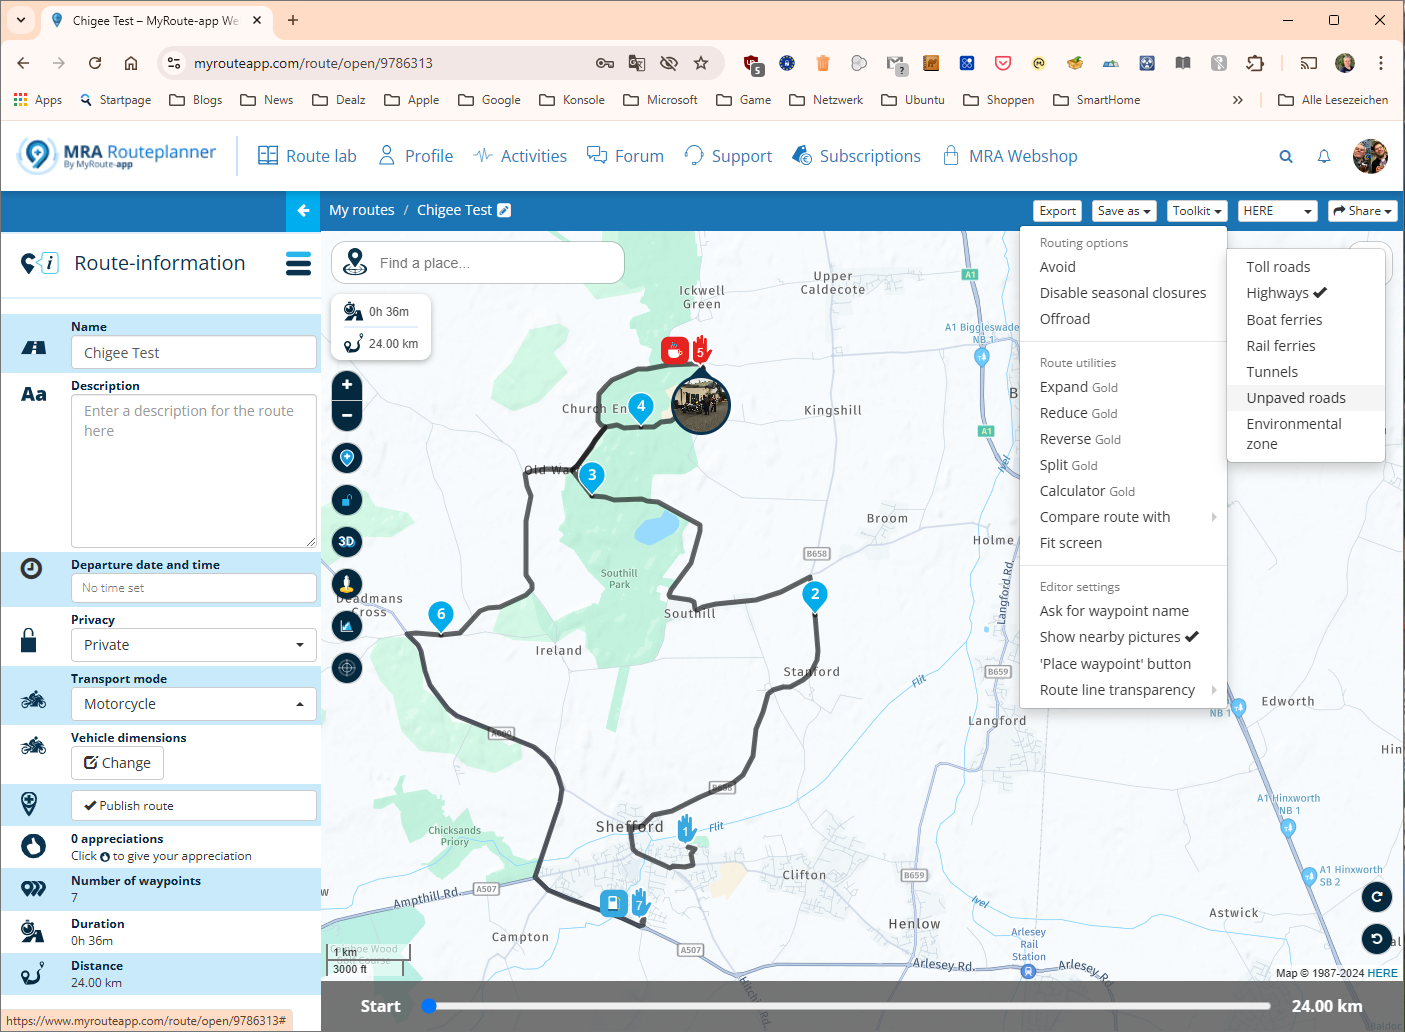1405x1032 pixels.
Task: Click the Export button
Action: point(1057,211)
